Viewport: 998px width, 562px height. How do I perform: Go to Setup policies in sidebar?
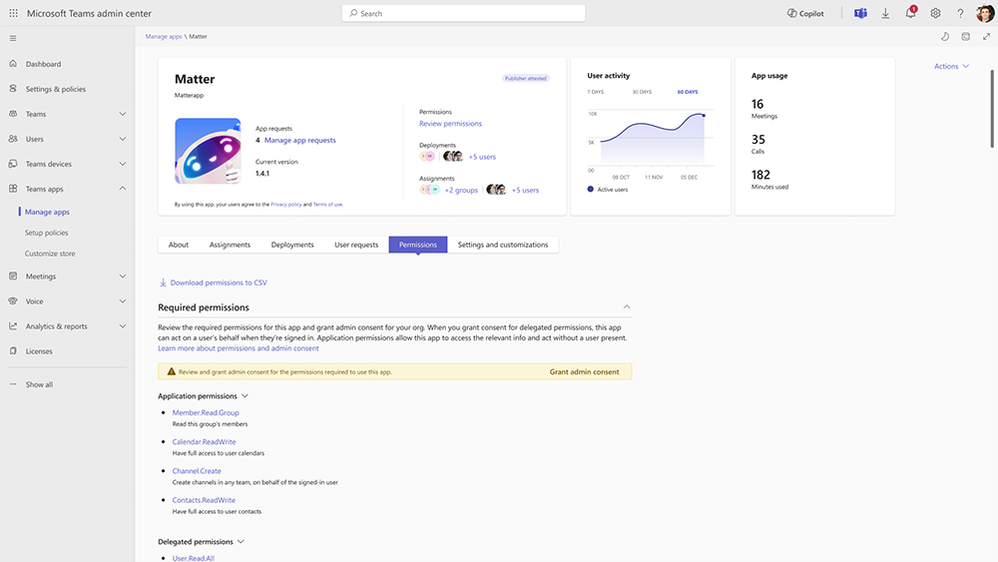coord(46,232)
